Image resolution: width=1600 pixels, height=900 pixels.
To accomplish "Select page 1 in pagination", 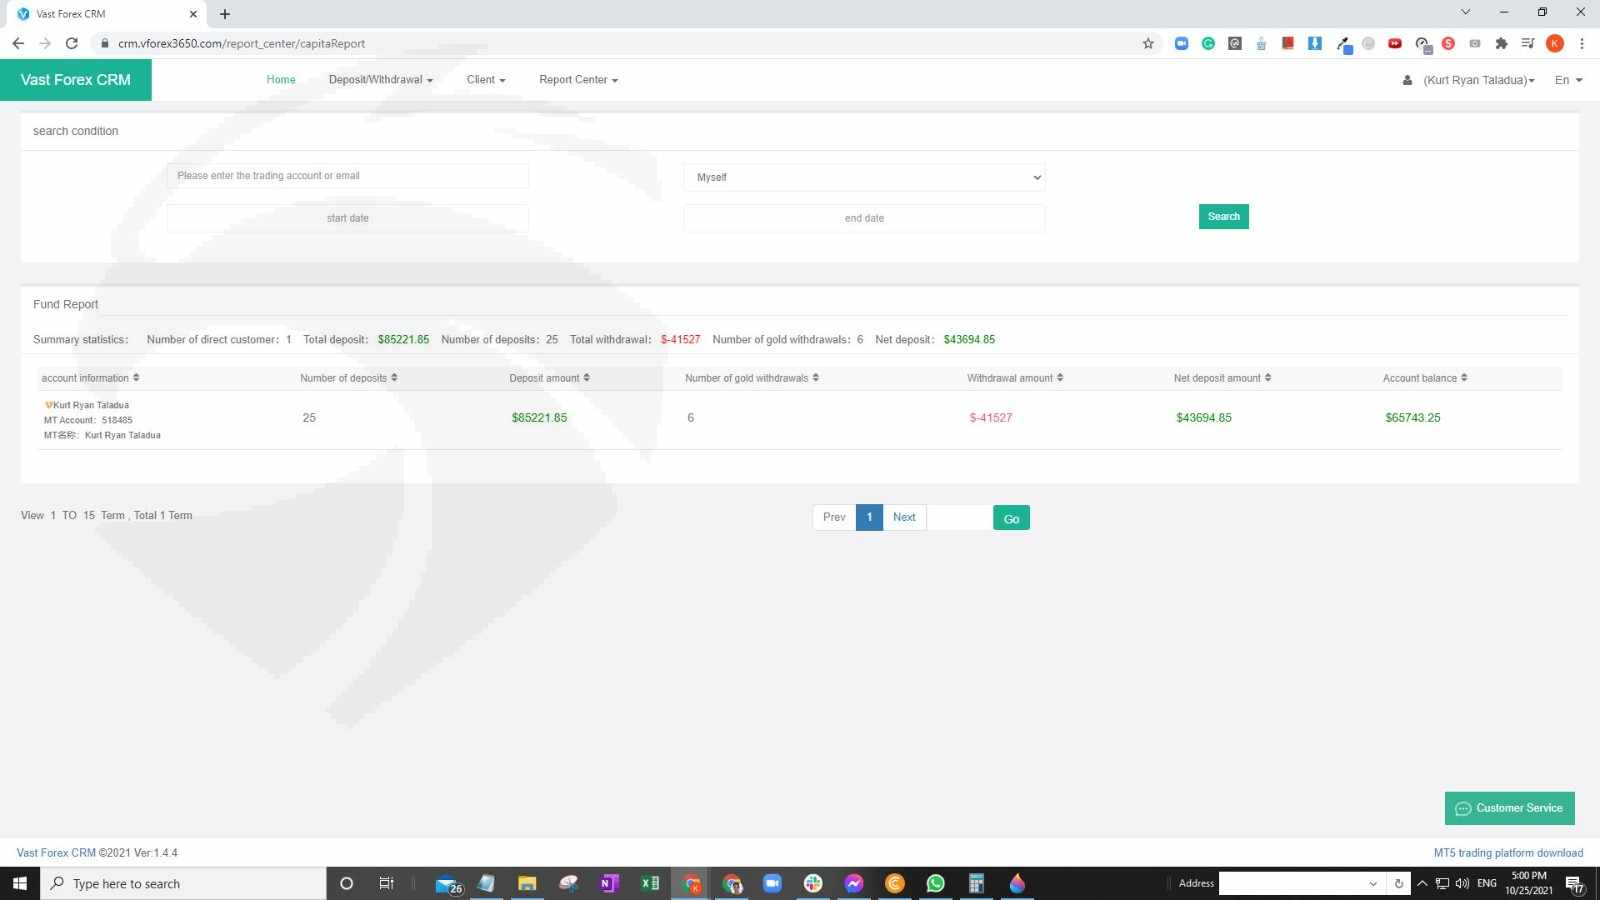I will click(870, 517).
